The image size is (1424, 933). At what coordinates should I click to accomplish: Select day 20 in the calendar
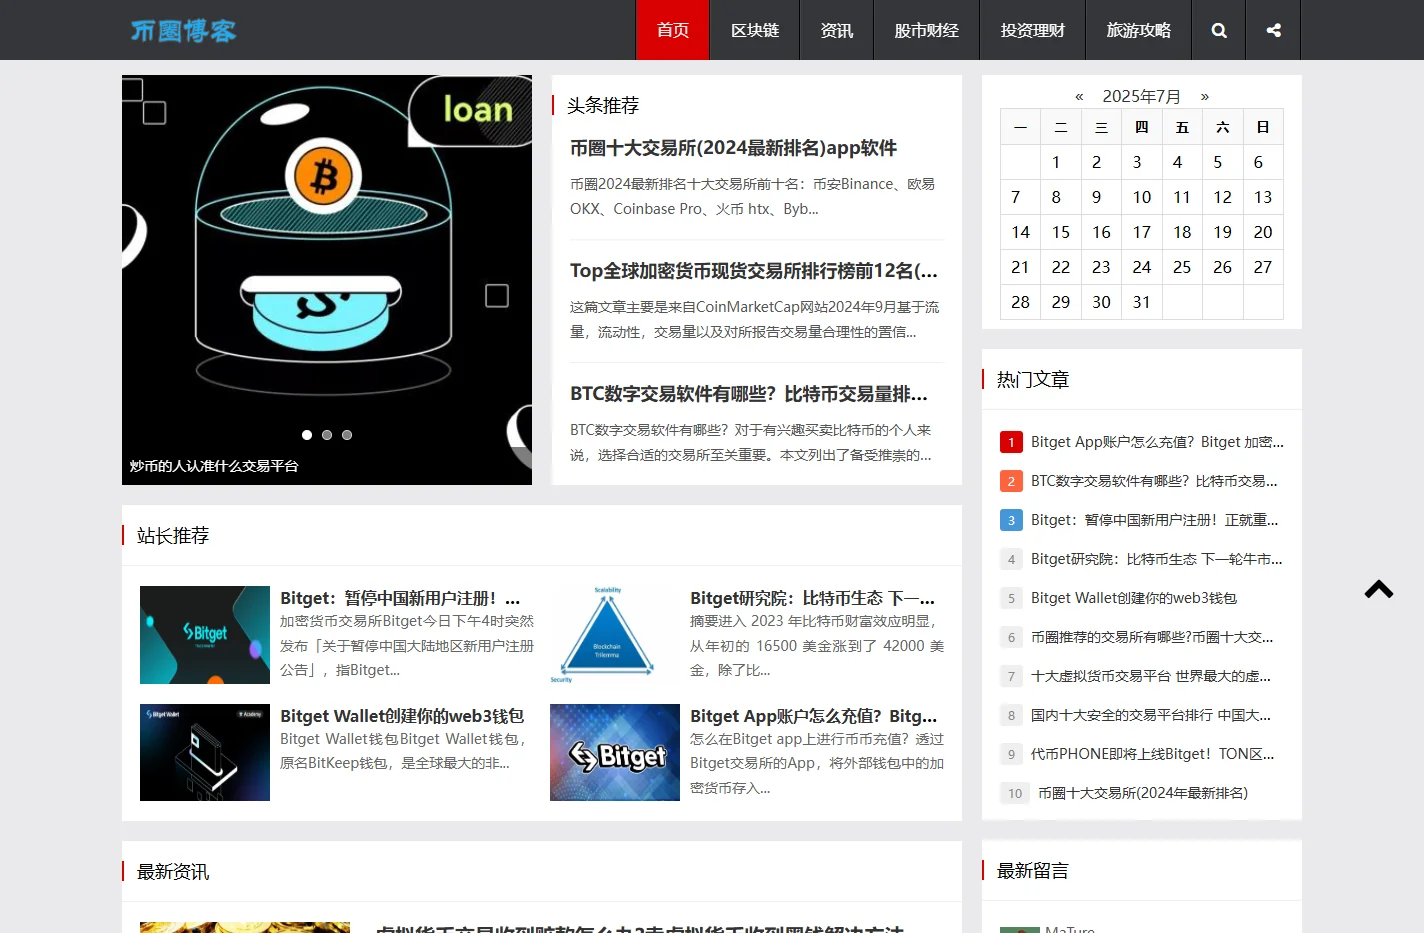(1263, 232)
